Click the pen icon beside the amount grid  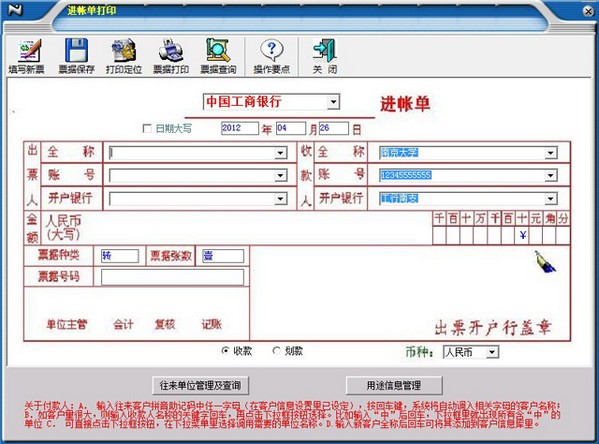coord(545,262)
